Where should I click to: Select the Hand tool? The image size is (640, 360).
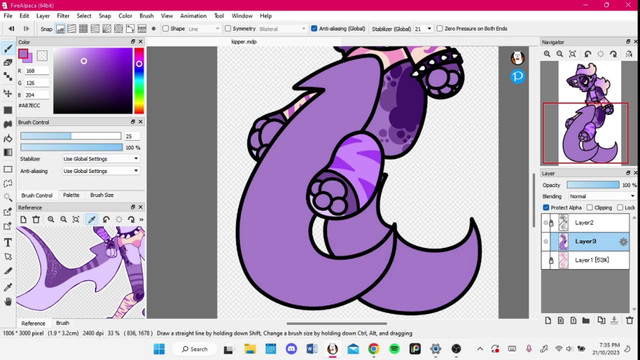click(x=8, y=302)
